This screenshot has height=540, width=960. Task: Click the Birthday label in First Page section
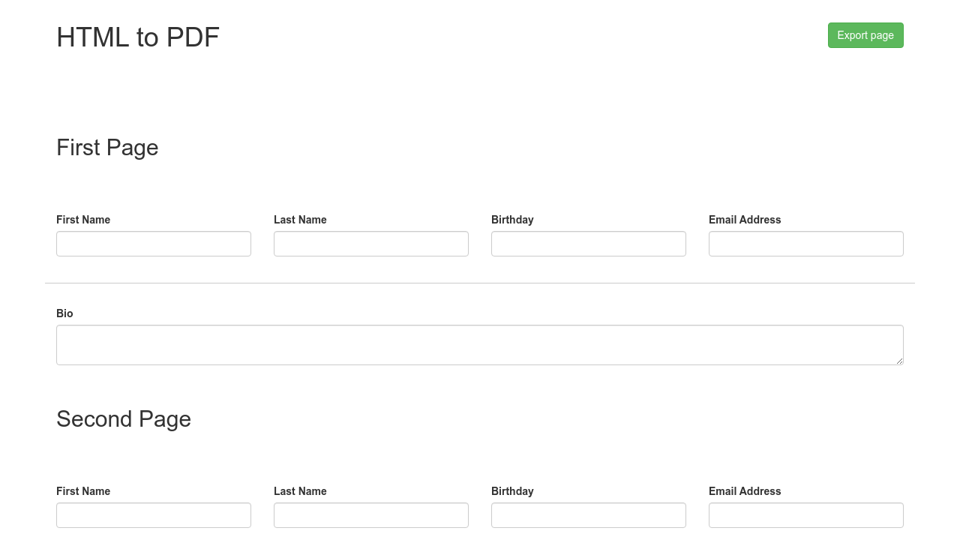tap(512, 220)
